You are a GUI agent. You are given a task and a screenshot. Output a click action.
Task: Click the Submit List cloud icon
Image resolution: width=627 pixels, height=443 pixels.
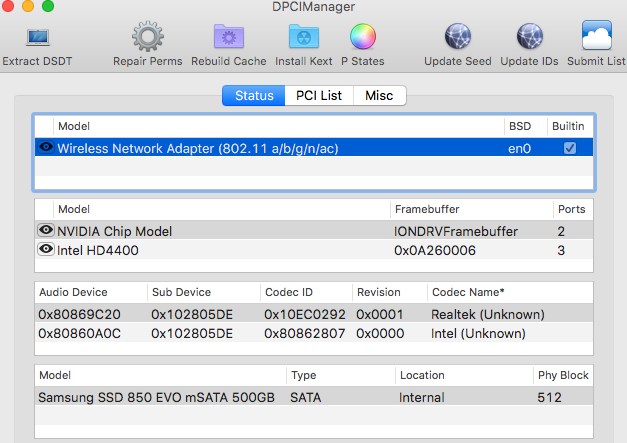[x=596, y=37]
